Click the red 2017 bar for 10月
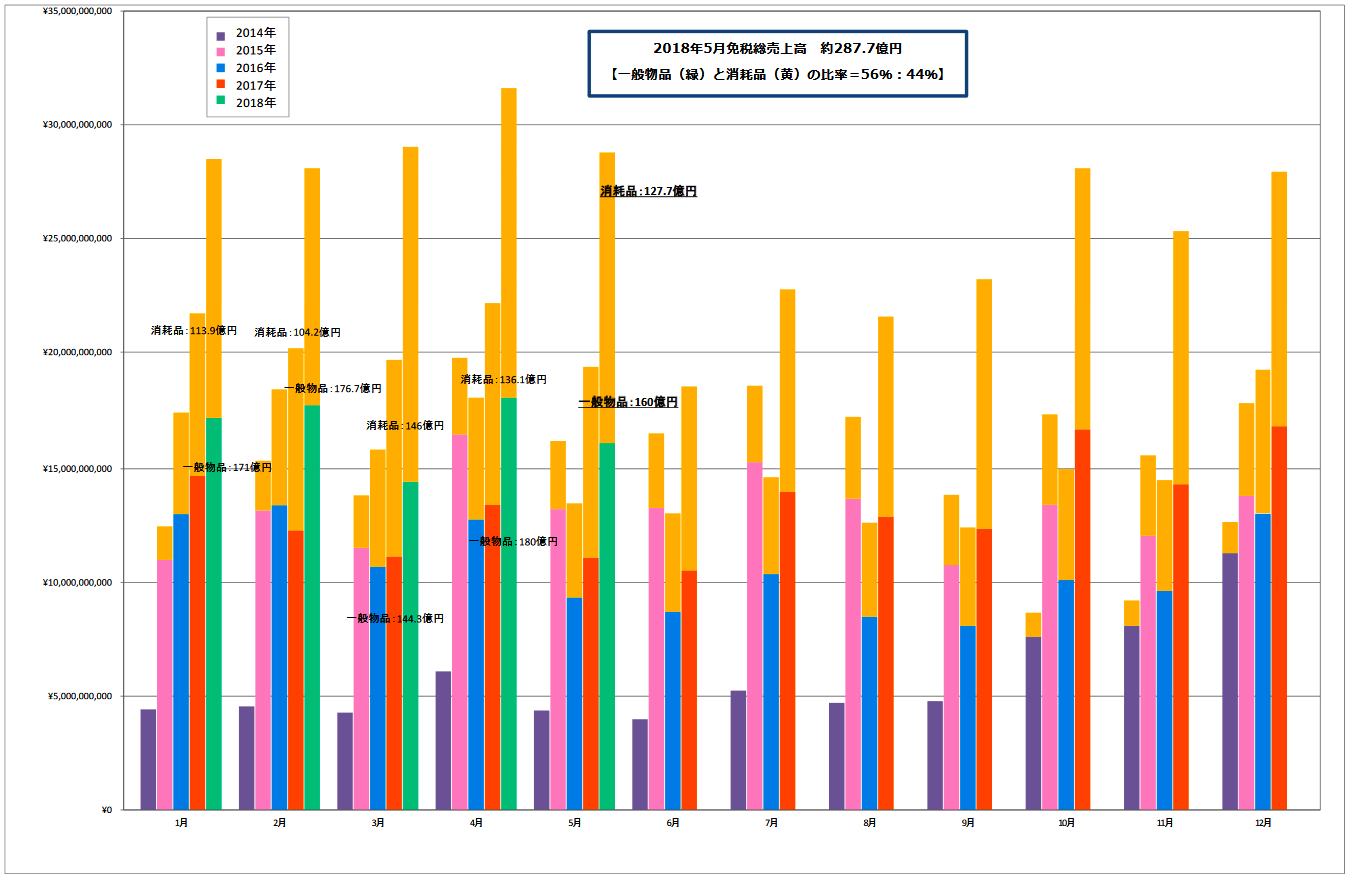The width and height of the screenshot is (1366, 882). (1082, 620)
